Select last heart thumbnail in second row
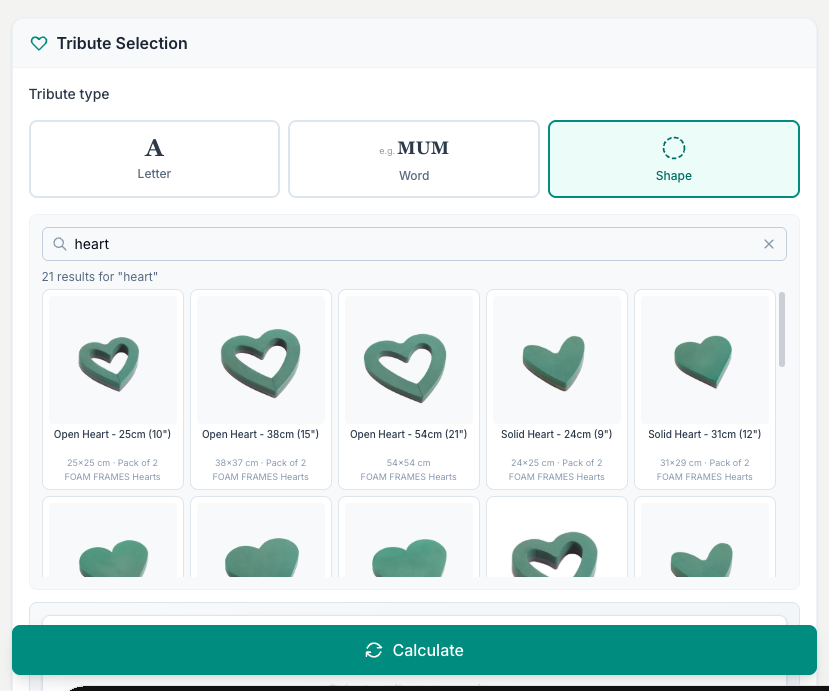829x691 pixels. click(705, 537)
